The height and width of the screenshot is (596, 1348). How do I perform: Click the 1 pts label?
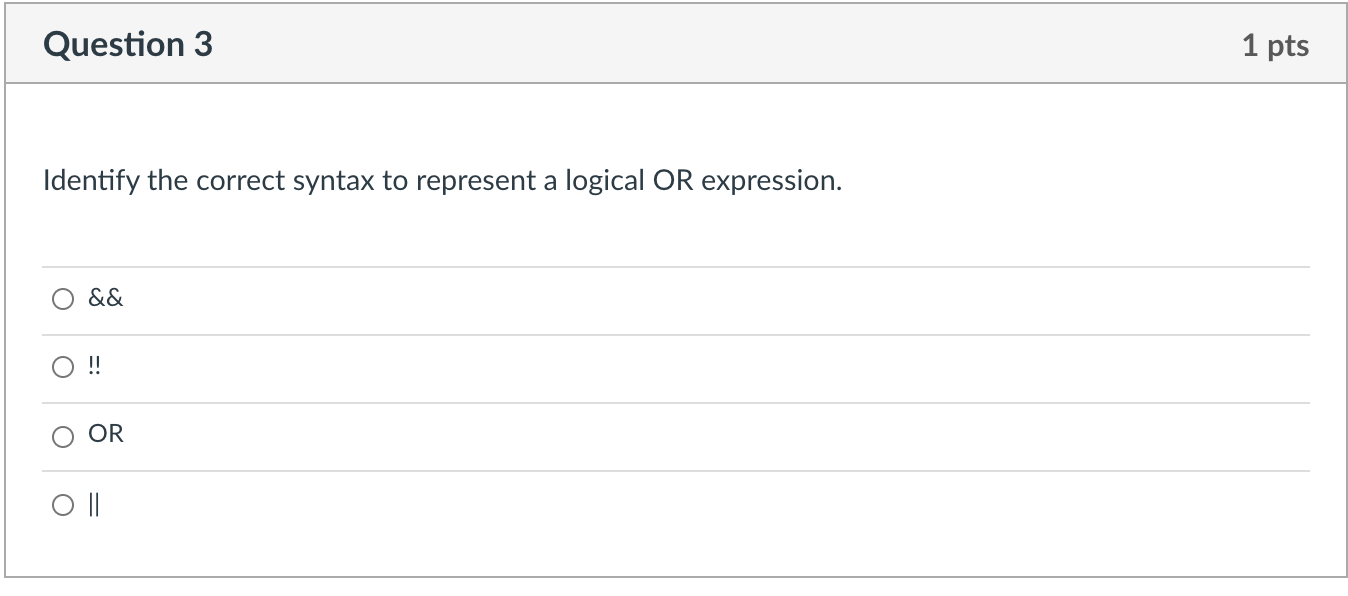(x=1276, y=44)
